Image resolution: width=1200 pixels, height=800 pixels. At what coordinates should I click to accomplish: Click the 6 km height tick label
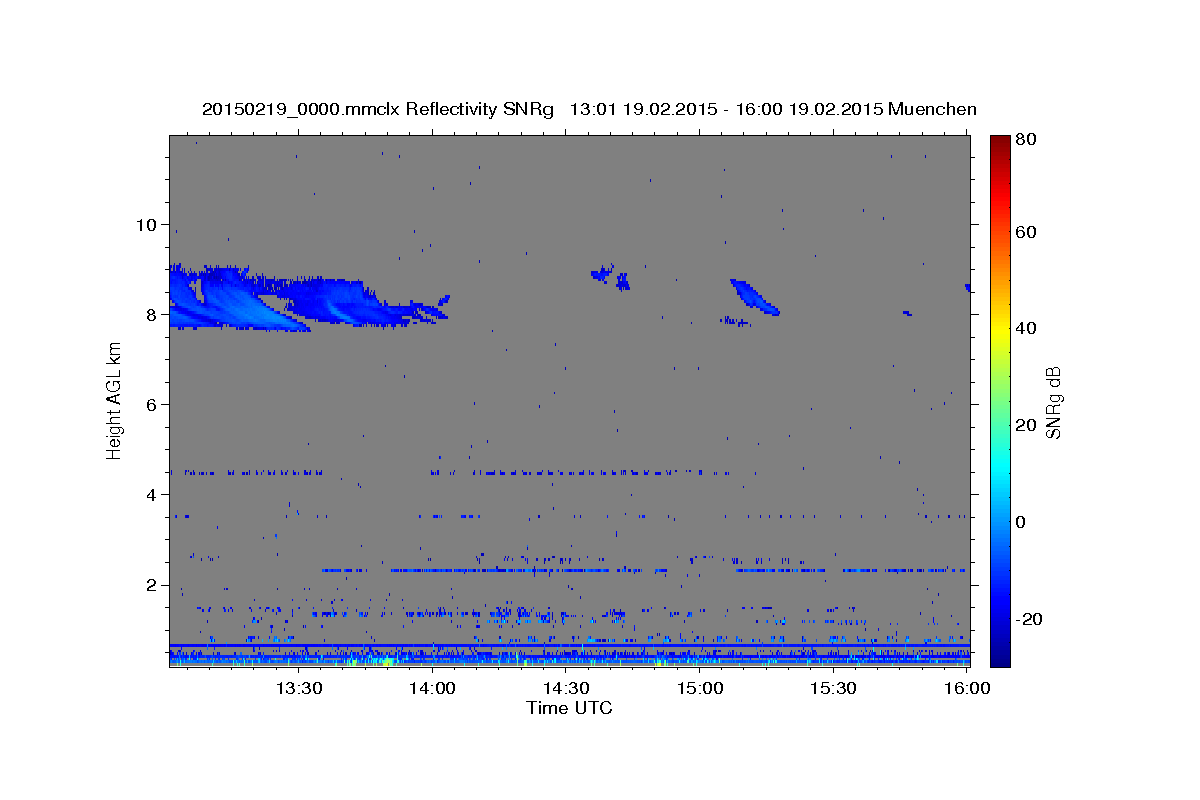click(153, 404)
